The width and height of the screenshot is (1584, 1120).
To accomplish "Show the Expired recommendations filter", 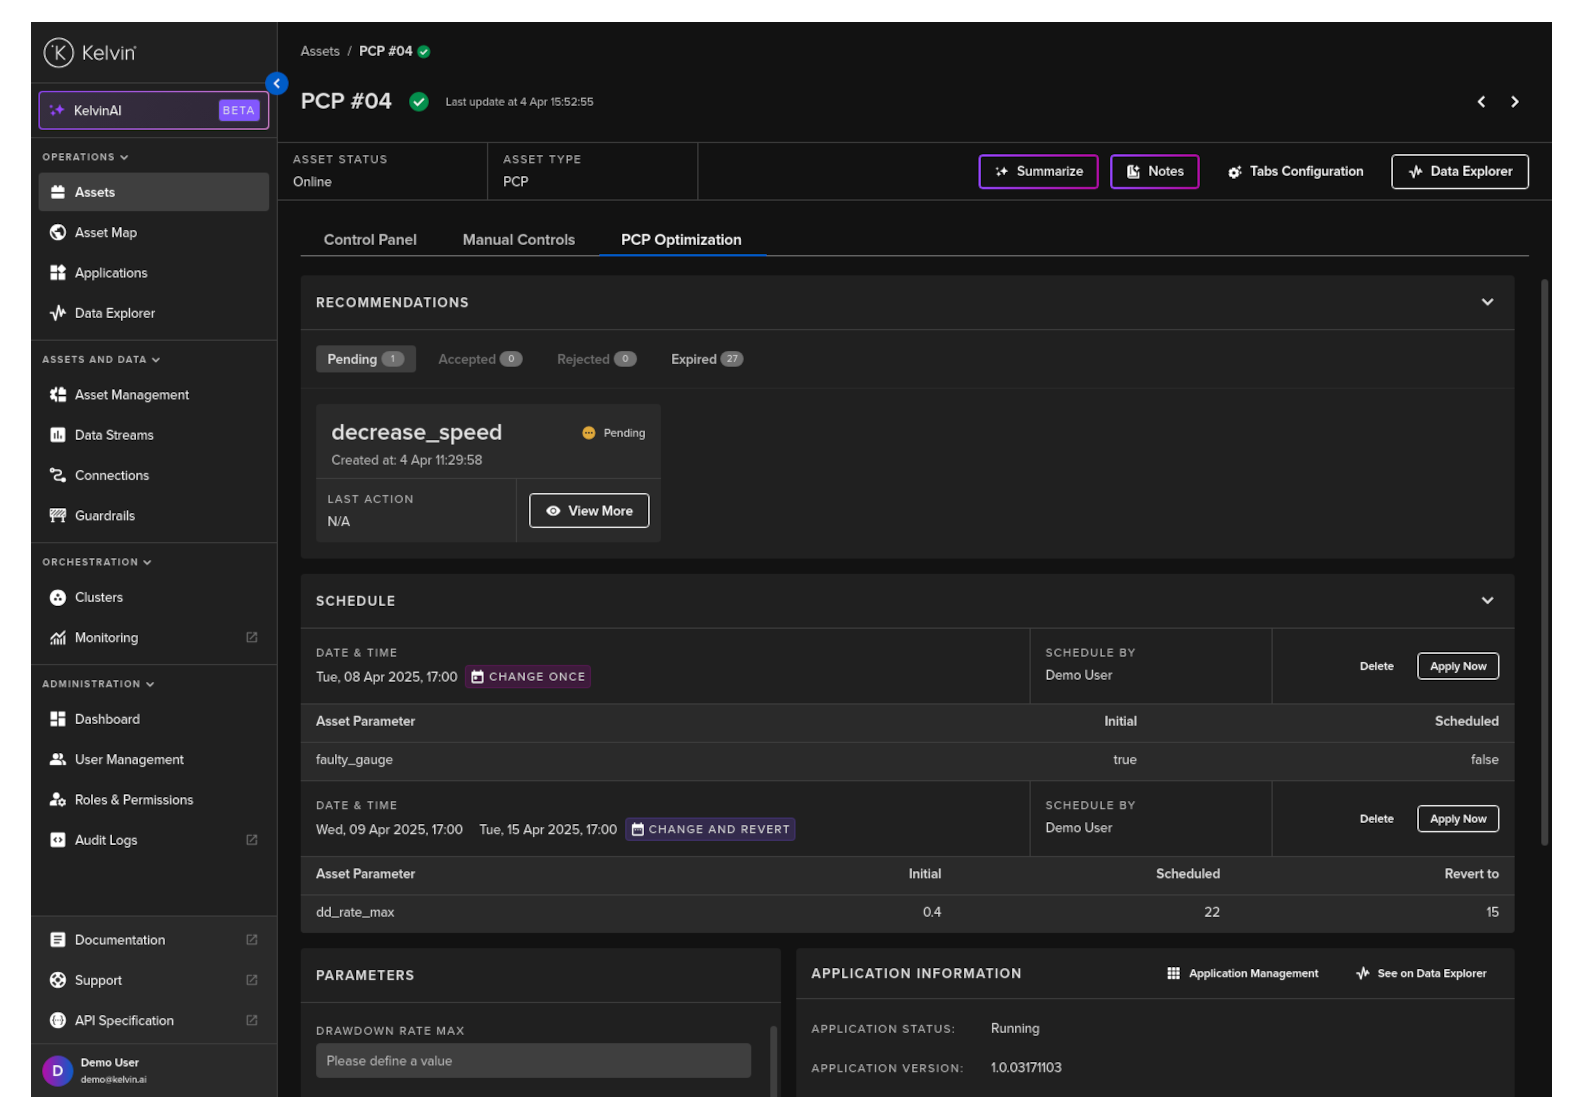I will [706, 359].
